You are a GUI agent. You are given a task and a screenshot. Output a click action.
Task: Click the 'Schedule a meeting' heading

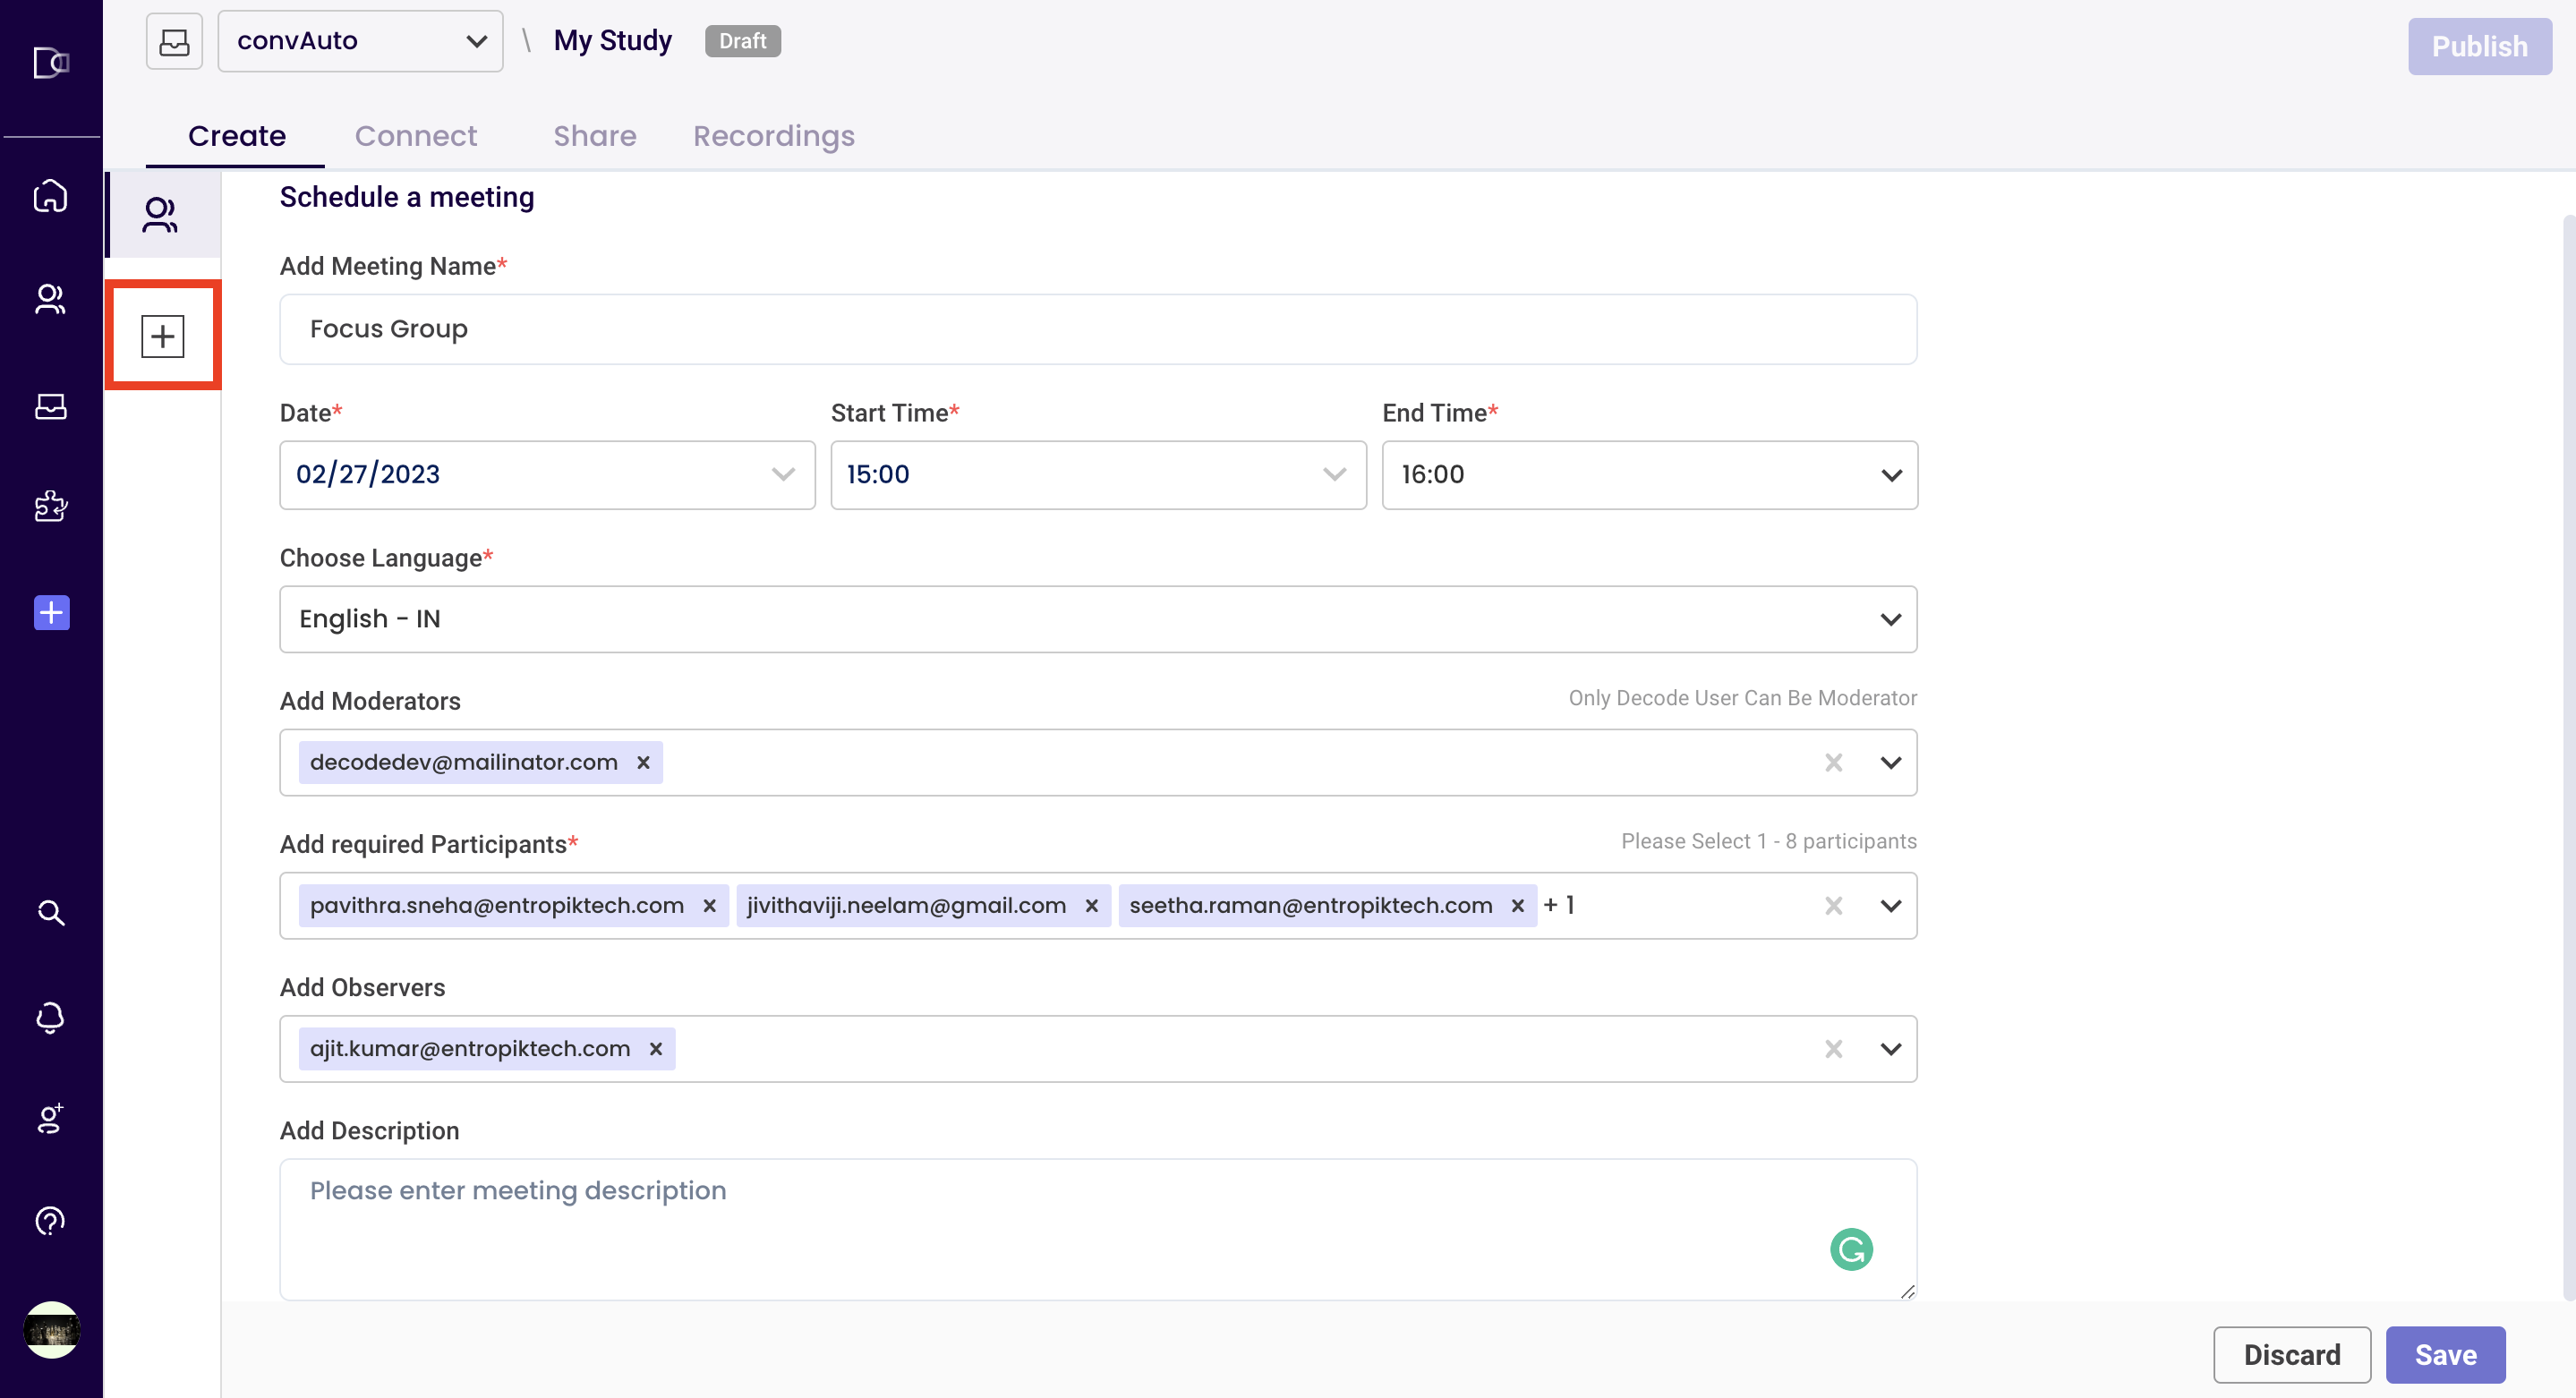(407, 197)
